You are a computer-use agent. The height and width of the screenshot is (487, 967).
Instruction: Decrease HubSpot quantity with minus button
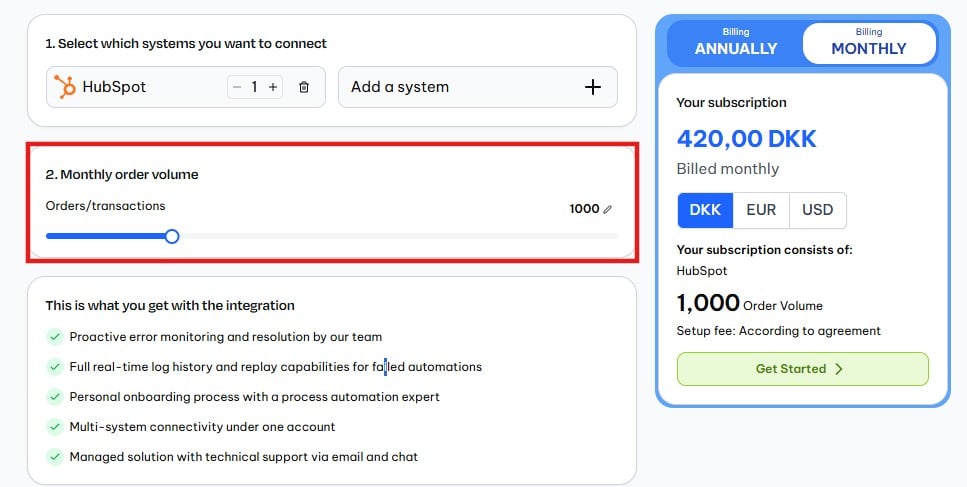point(237,87)
